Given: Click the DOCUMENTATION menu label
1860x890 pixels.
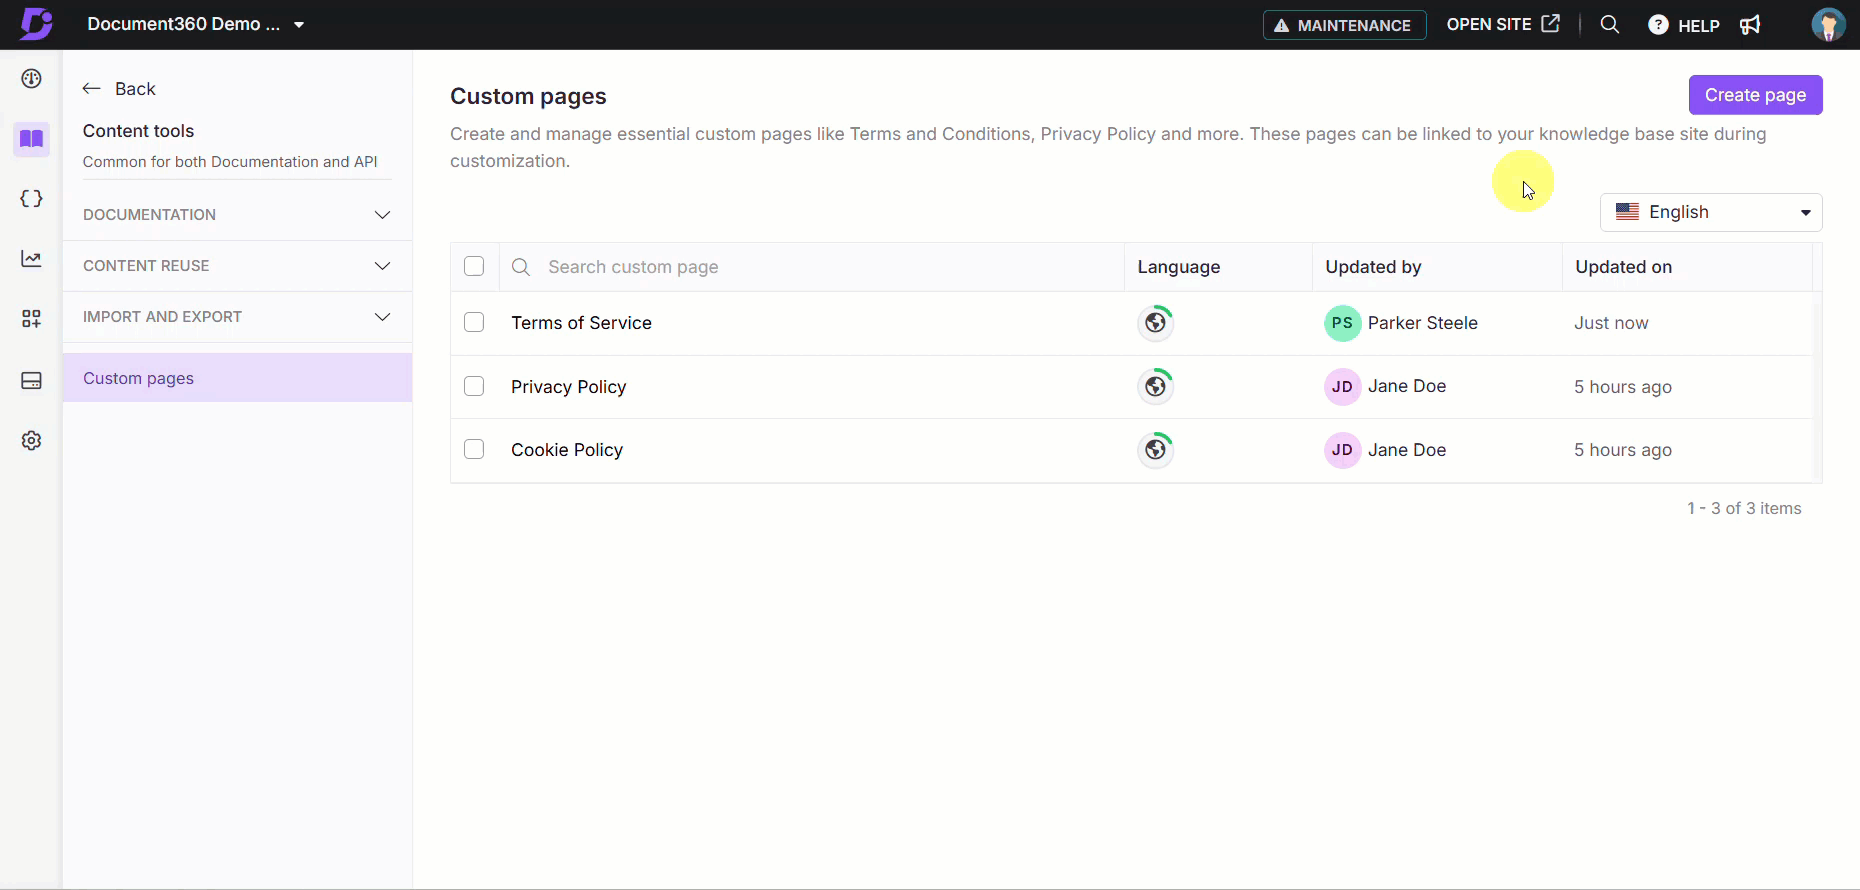Looking at the screenshot, I should 149,215.
